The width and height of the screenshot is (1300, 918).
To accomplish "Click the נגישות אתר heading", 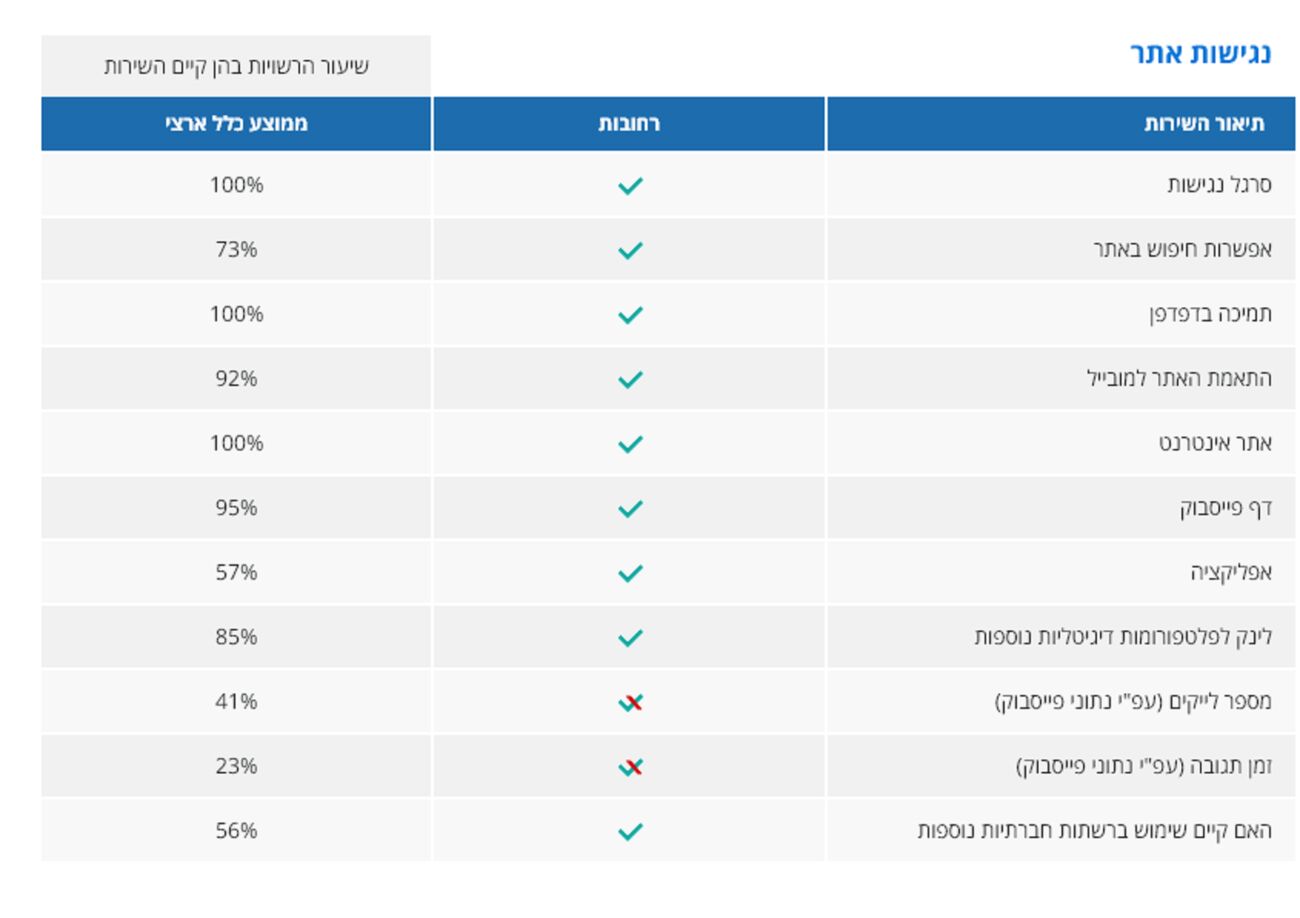I will (x=1200, y=54).
